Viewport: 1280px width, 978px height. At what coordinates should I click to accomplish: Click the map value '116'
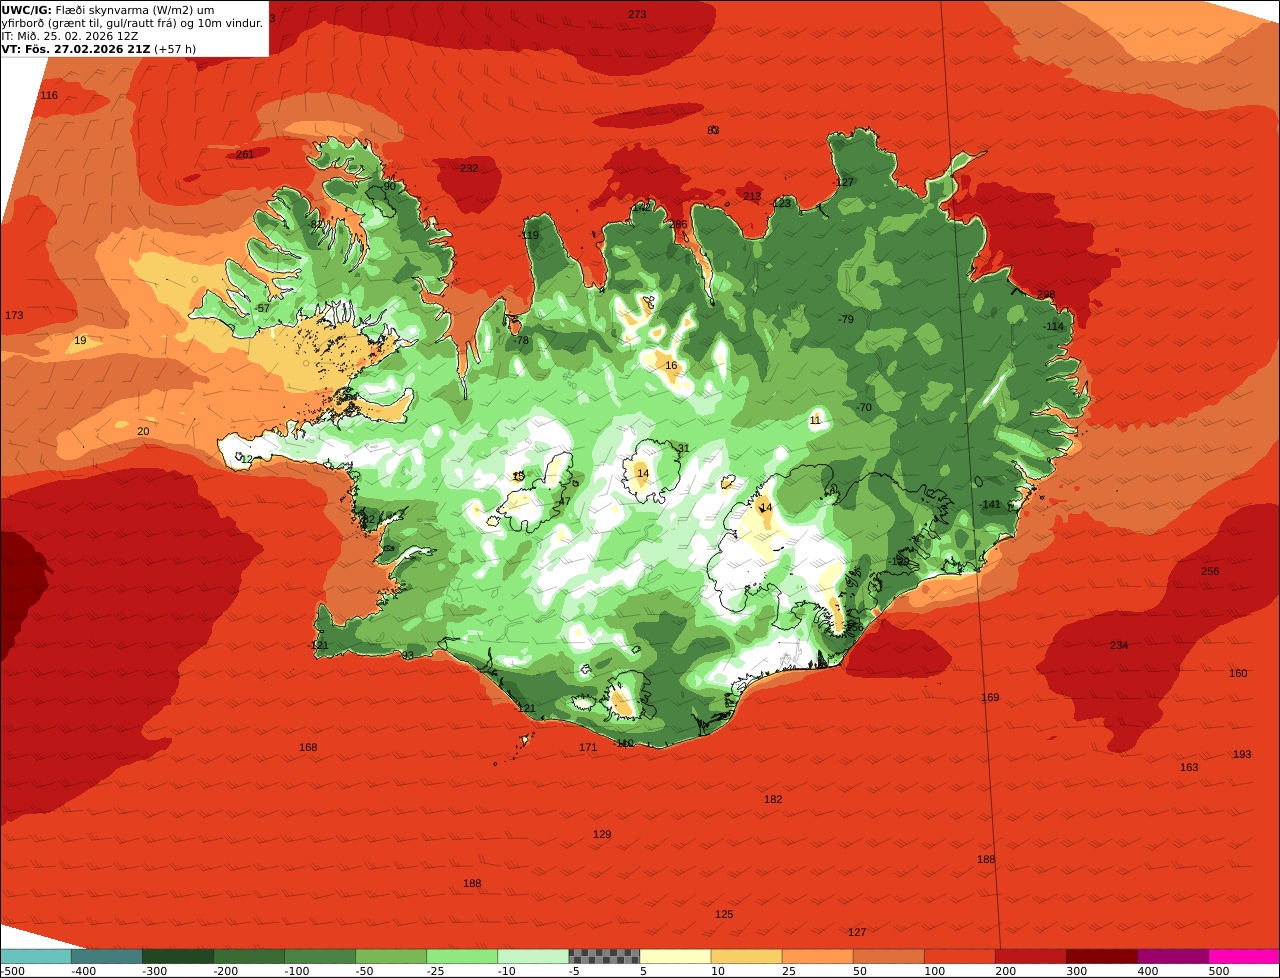(49, 95)
